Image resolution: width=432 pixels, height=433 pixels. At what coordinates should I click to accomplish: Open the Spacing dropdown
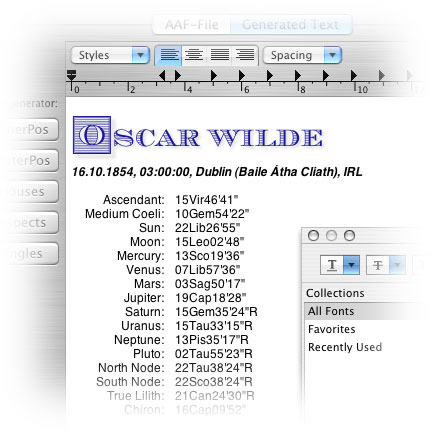tap(302, 55)
